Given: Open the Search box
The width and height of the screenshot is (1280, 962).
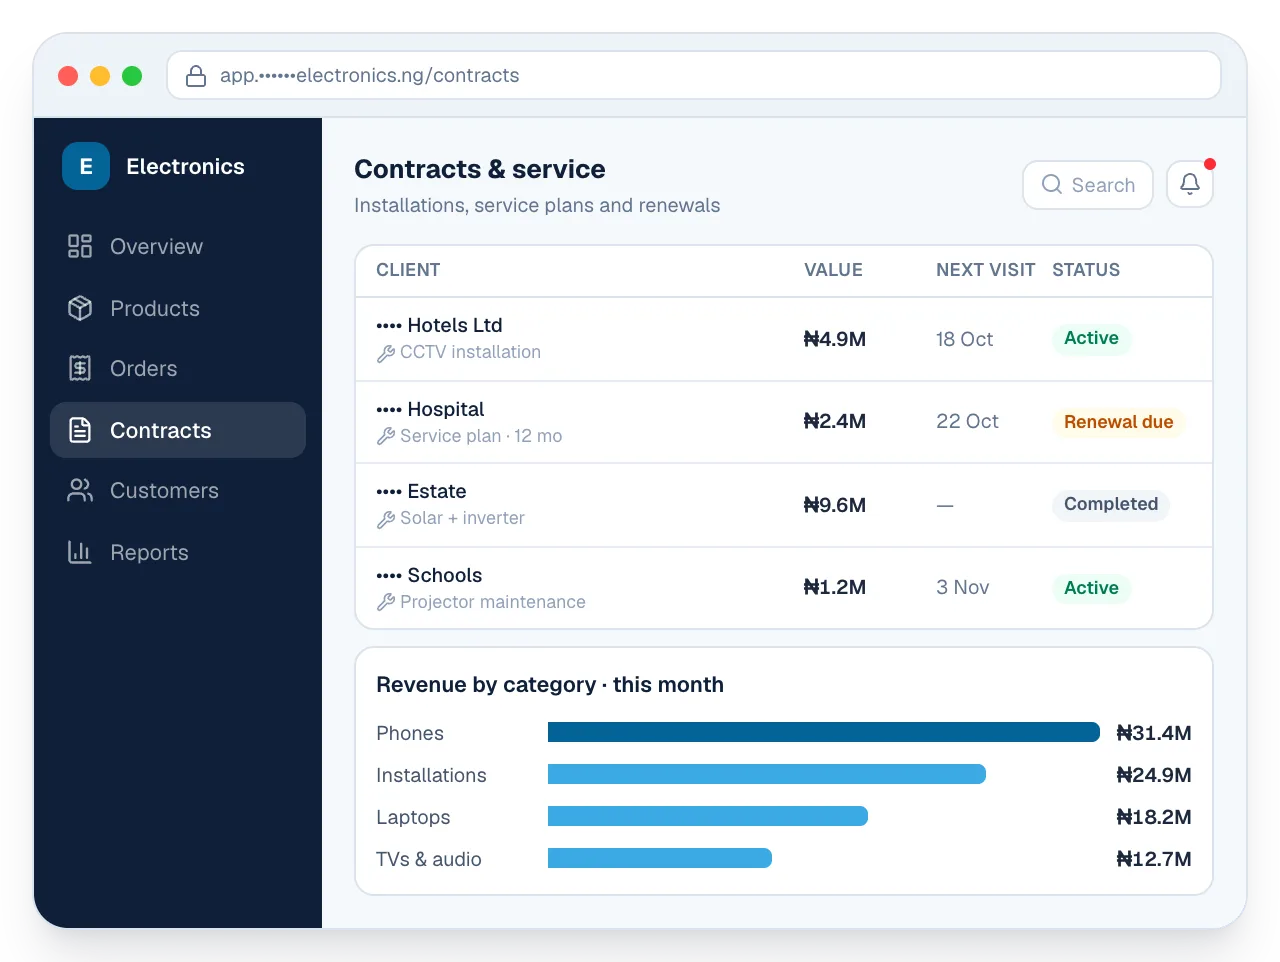Looking at the screenshot, I should [x=1088, y=185].
